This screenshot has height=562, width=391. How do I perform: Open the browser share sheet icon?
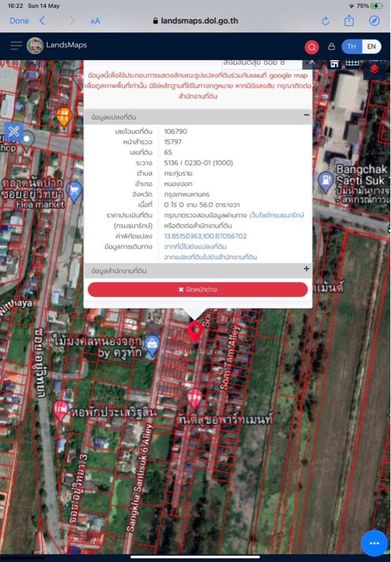349,20
